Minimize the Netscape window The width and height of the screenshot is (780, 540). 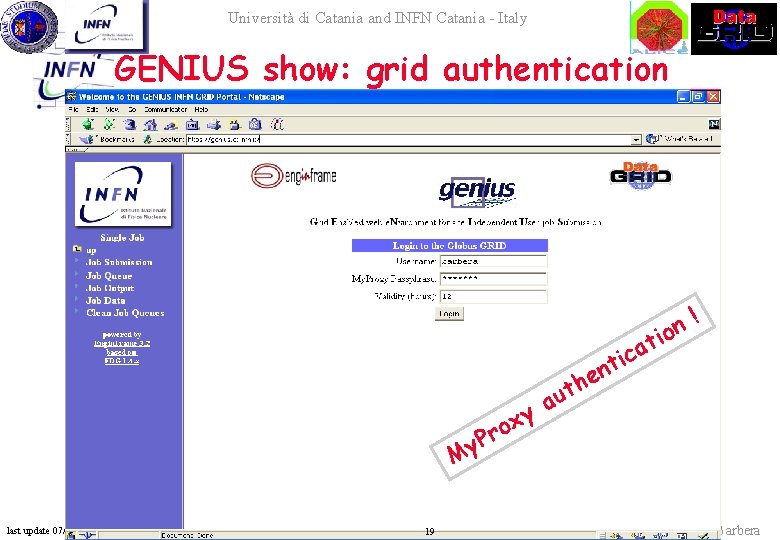[683, 96]
